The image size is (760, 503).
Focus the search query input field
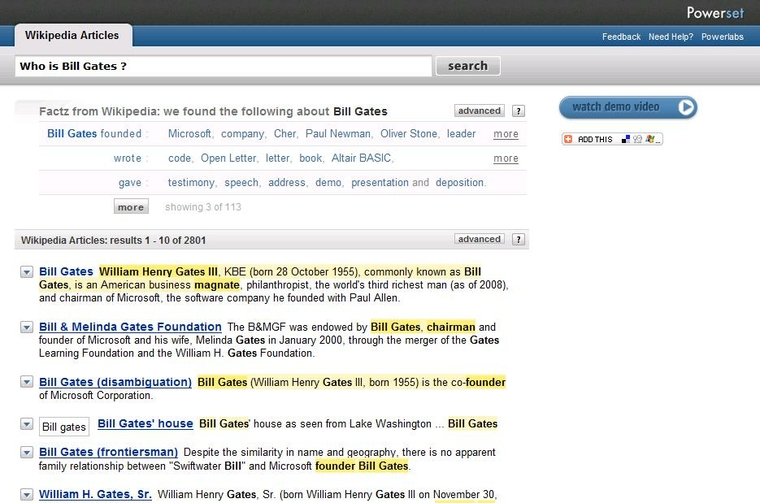coord(223,66)
